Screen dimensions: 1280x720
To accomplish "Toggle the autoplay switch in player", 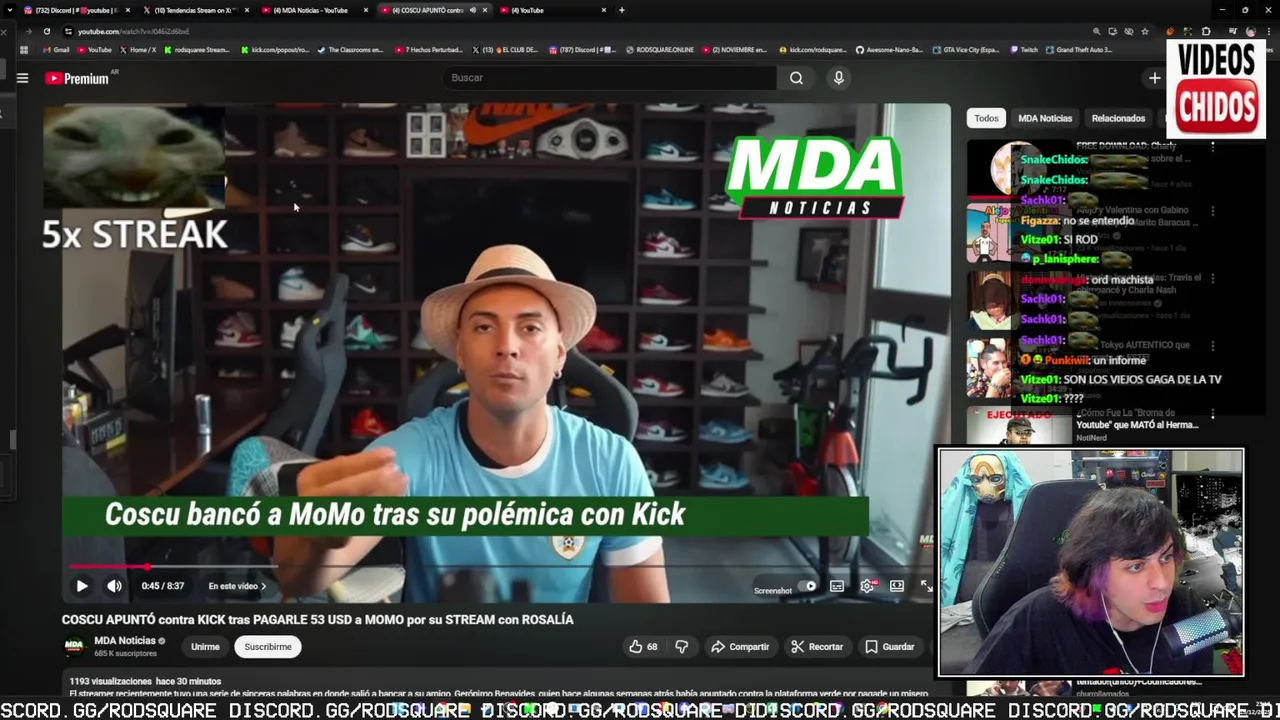I will 809,587.
